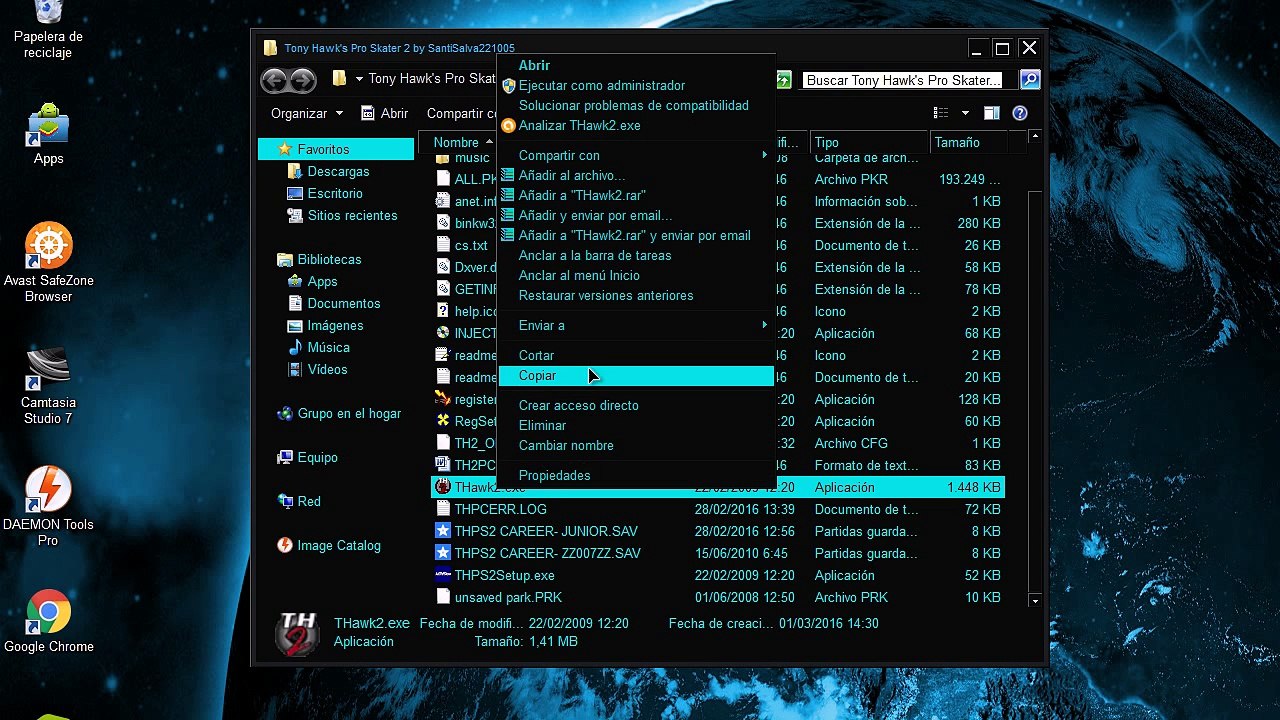Open Descargas in the Favoritos sidebar
This screenshot has width=1280, height=720.
click(x=338, y=171)
